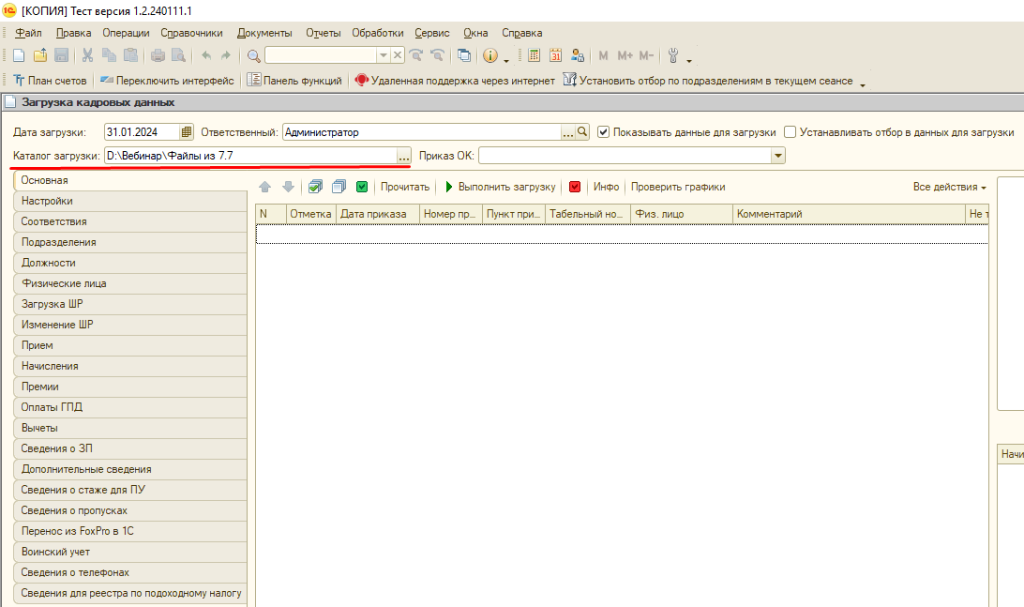Expand the toolbar search box dropdown arrow
The height and width of the screenshot is (607, 1024).
pyautogui.click(x=382, y=56)
